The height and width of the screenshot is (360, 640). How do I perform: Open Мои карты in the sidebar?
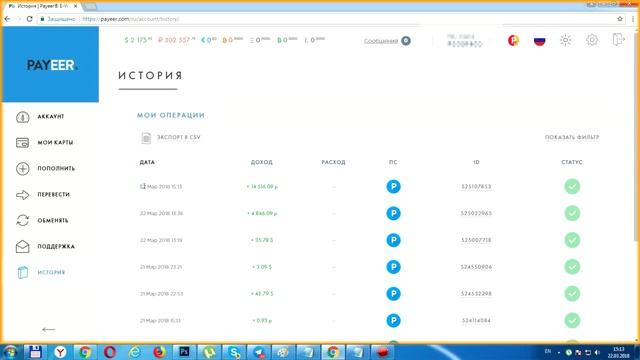tap(44, 142)
